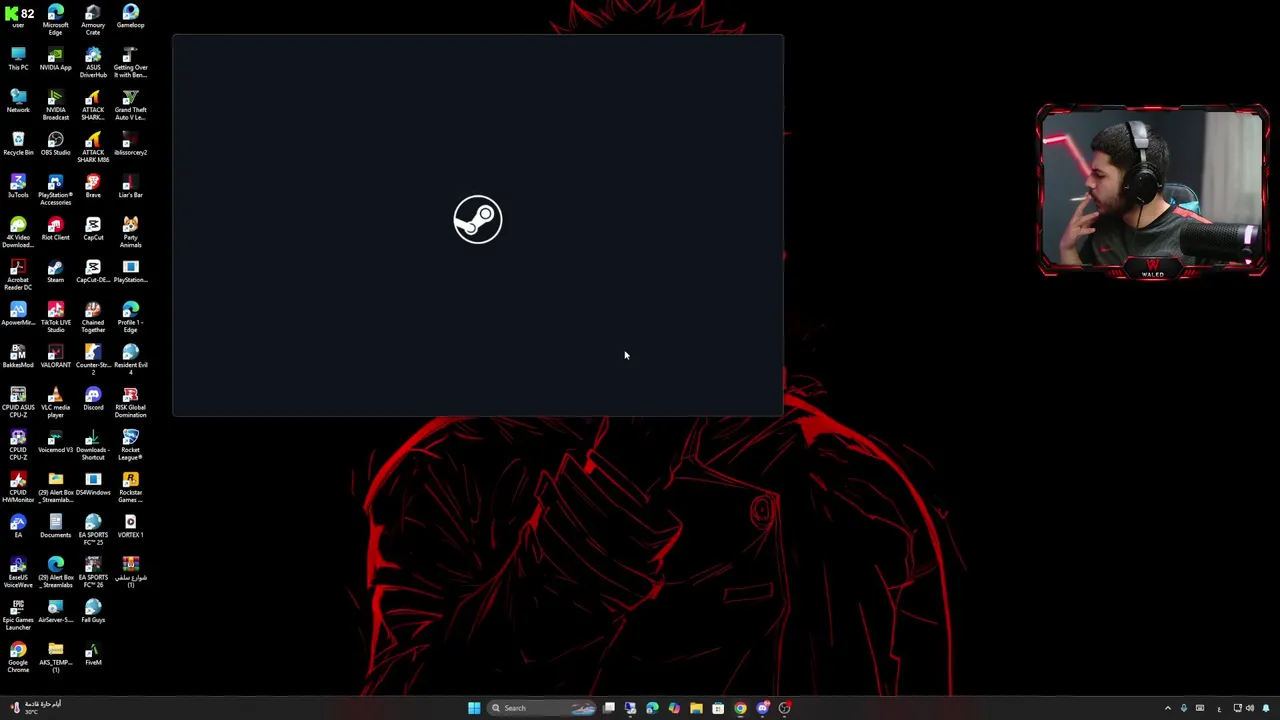Open the Riot Client shortcut
The image size is (1280, 720).
pos(55,229)
